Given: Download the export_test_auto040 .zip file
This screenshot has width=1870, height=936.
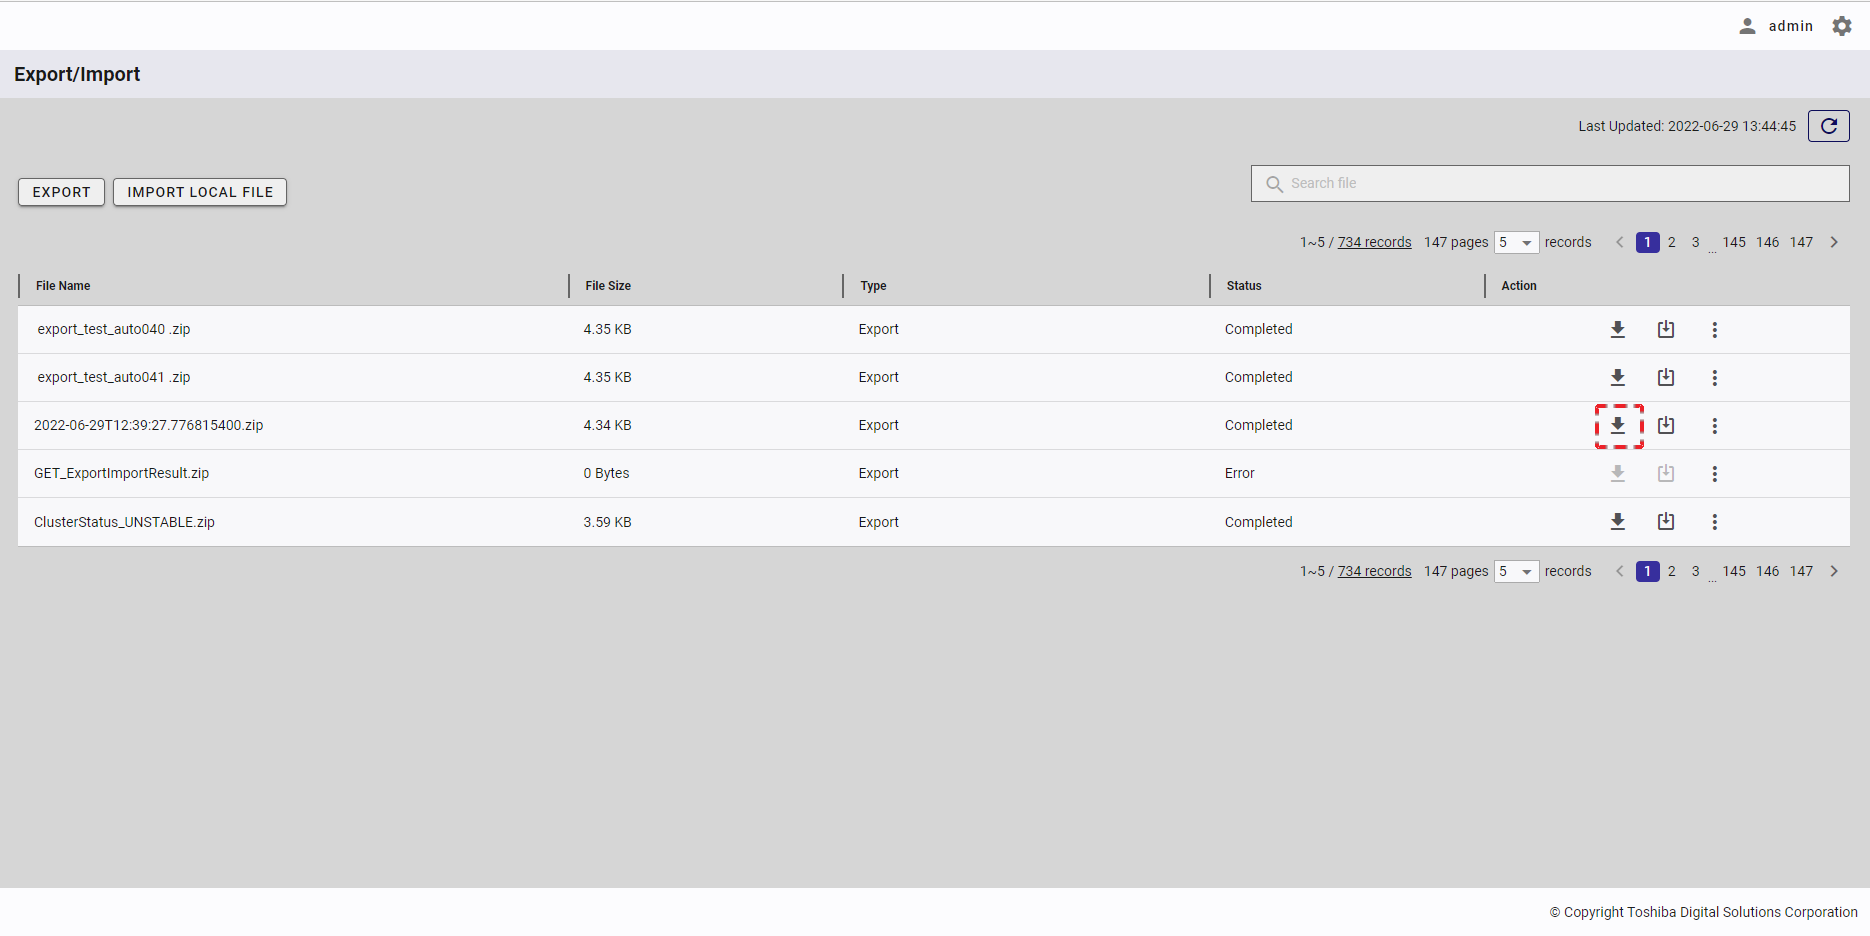Looking at the screenshot, I should coord(1617,329).
